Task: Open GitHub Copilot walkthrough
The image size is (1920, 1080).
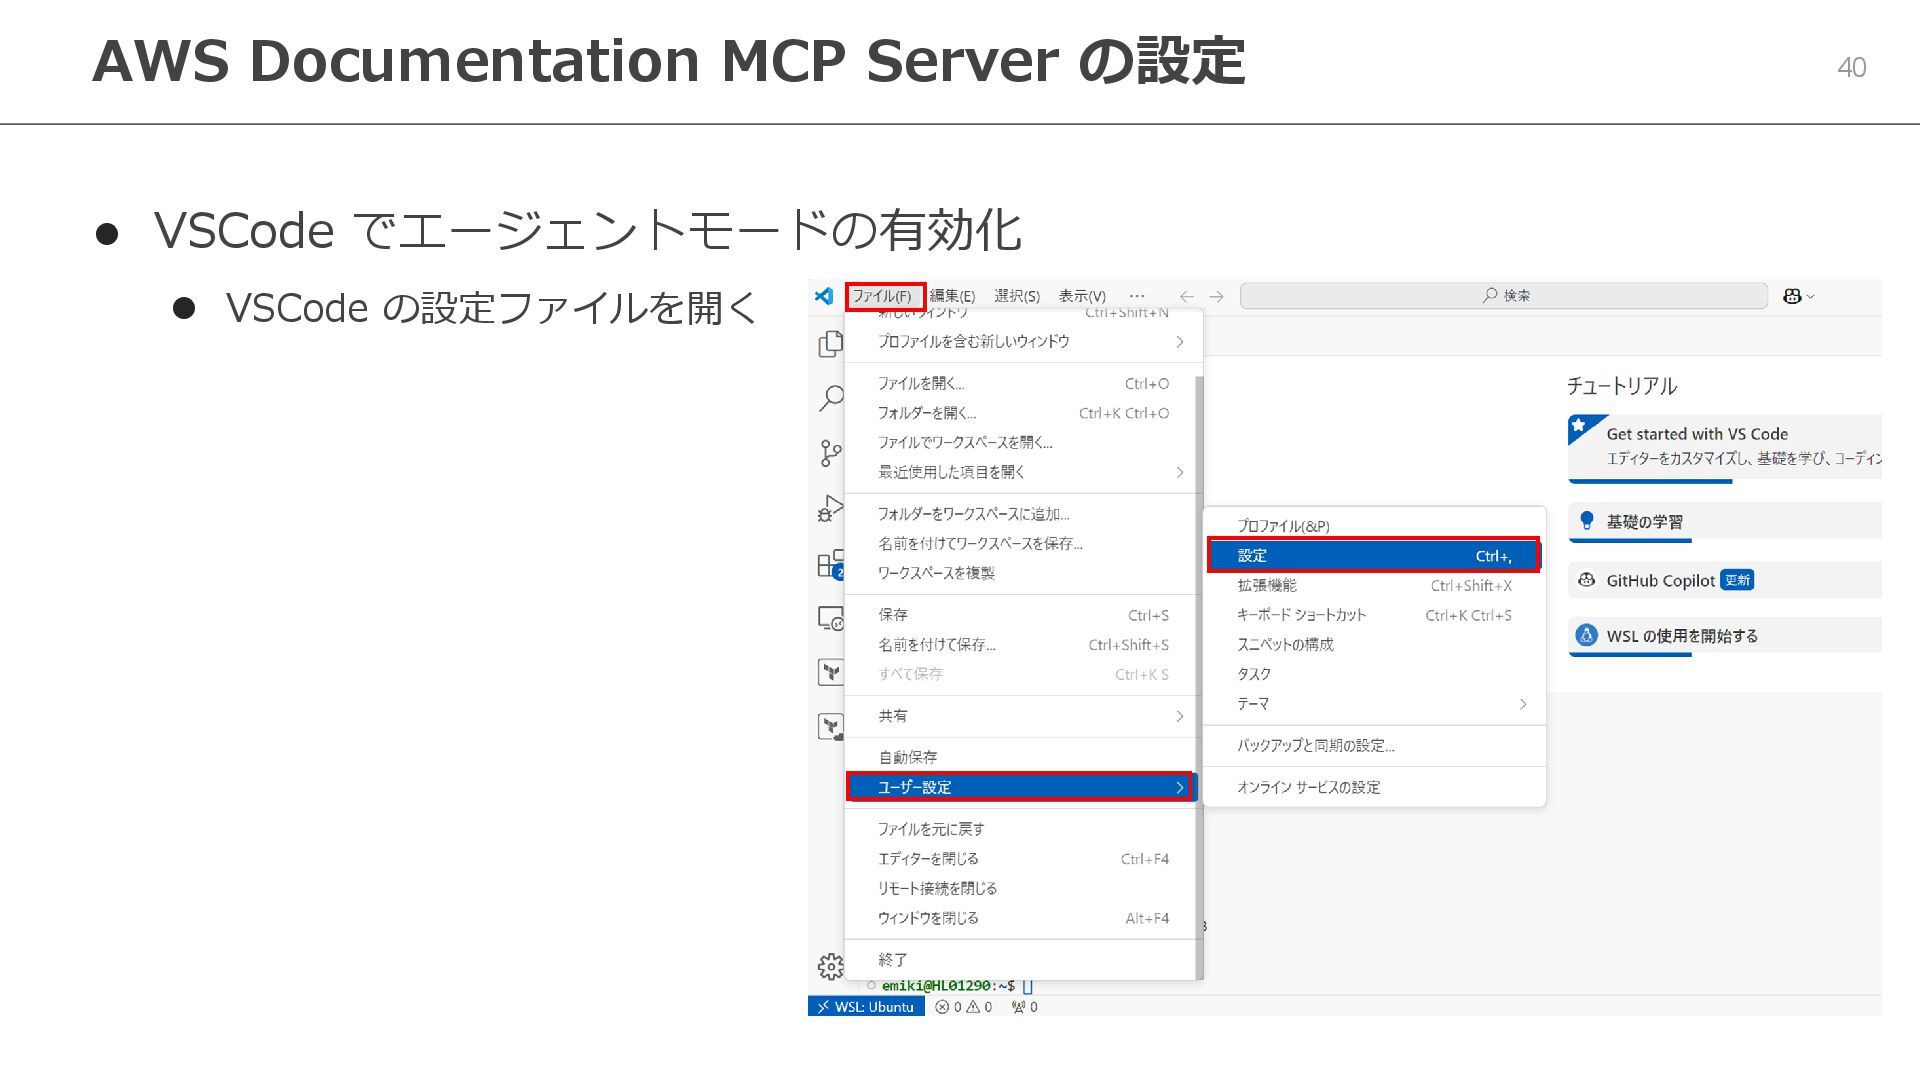Action: click(1725, 580)
